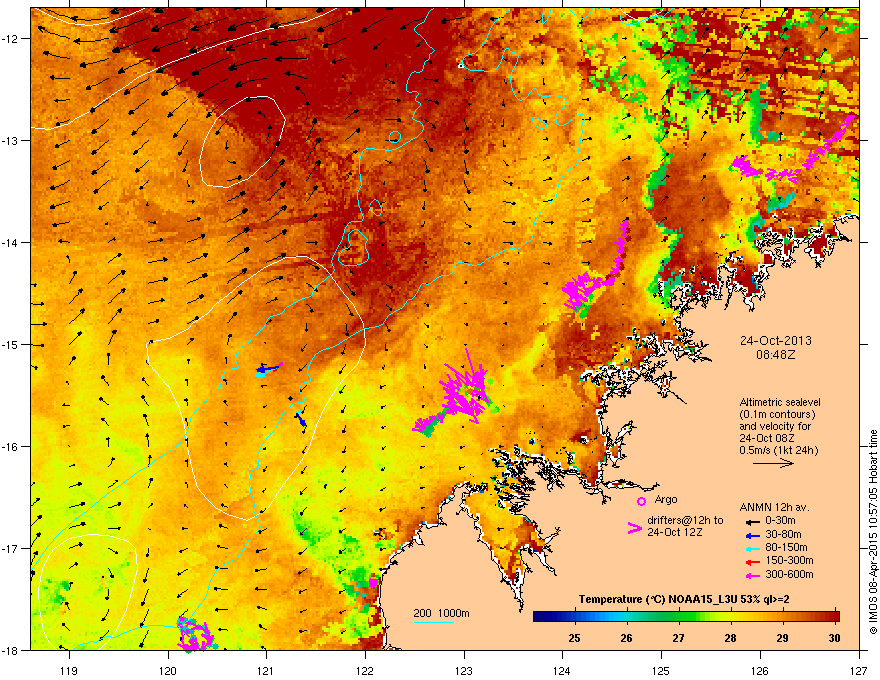Click the blue 30-80m arrow legend icon
The width and height of the screenshot is (880, 680).
tap(751, 535)
